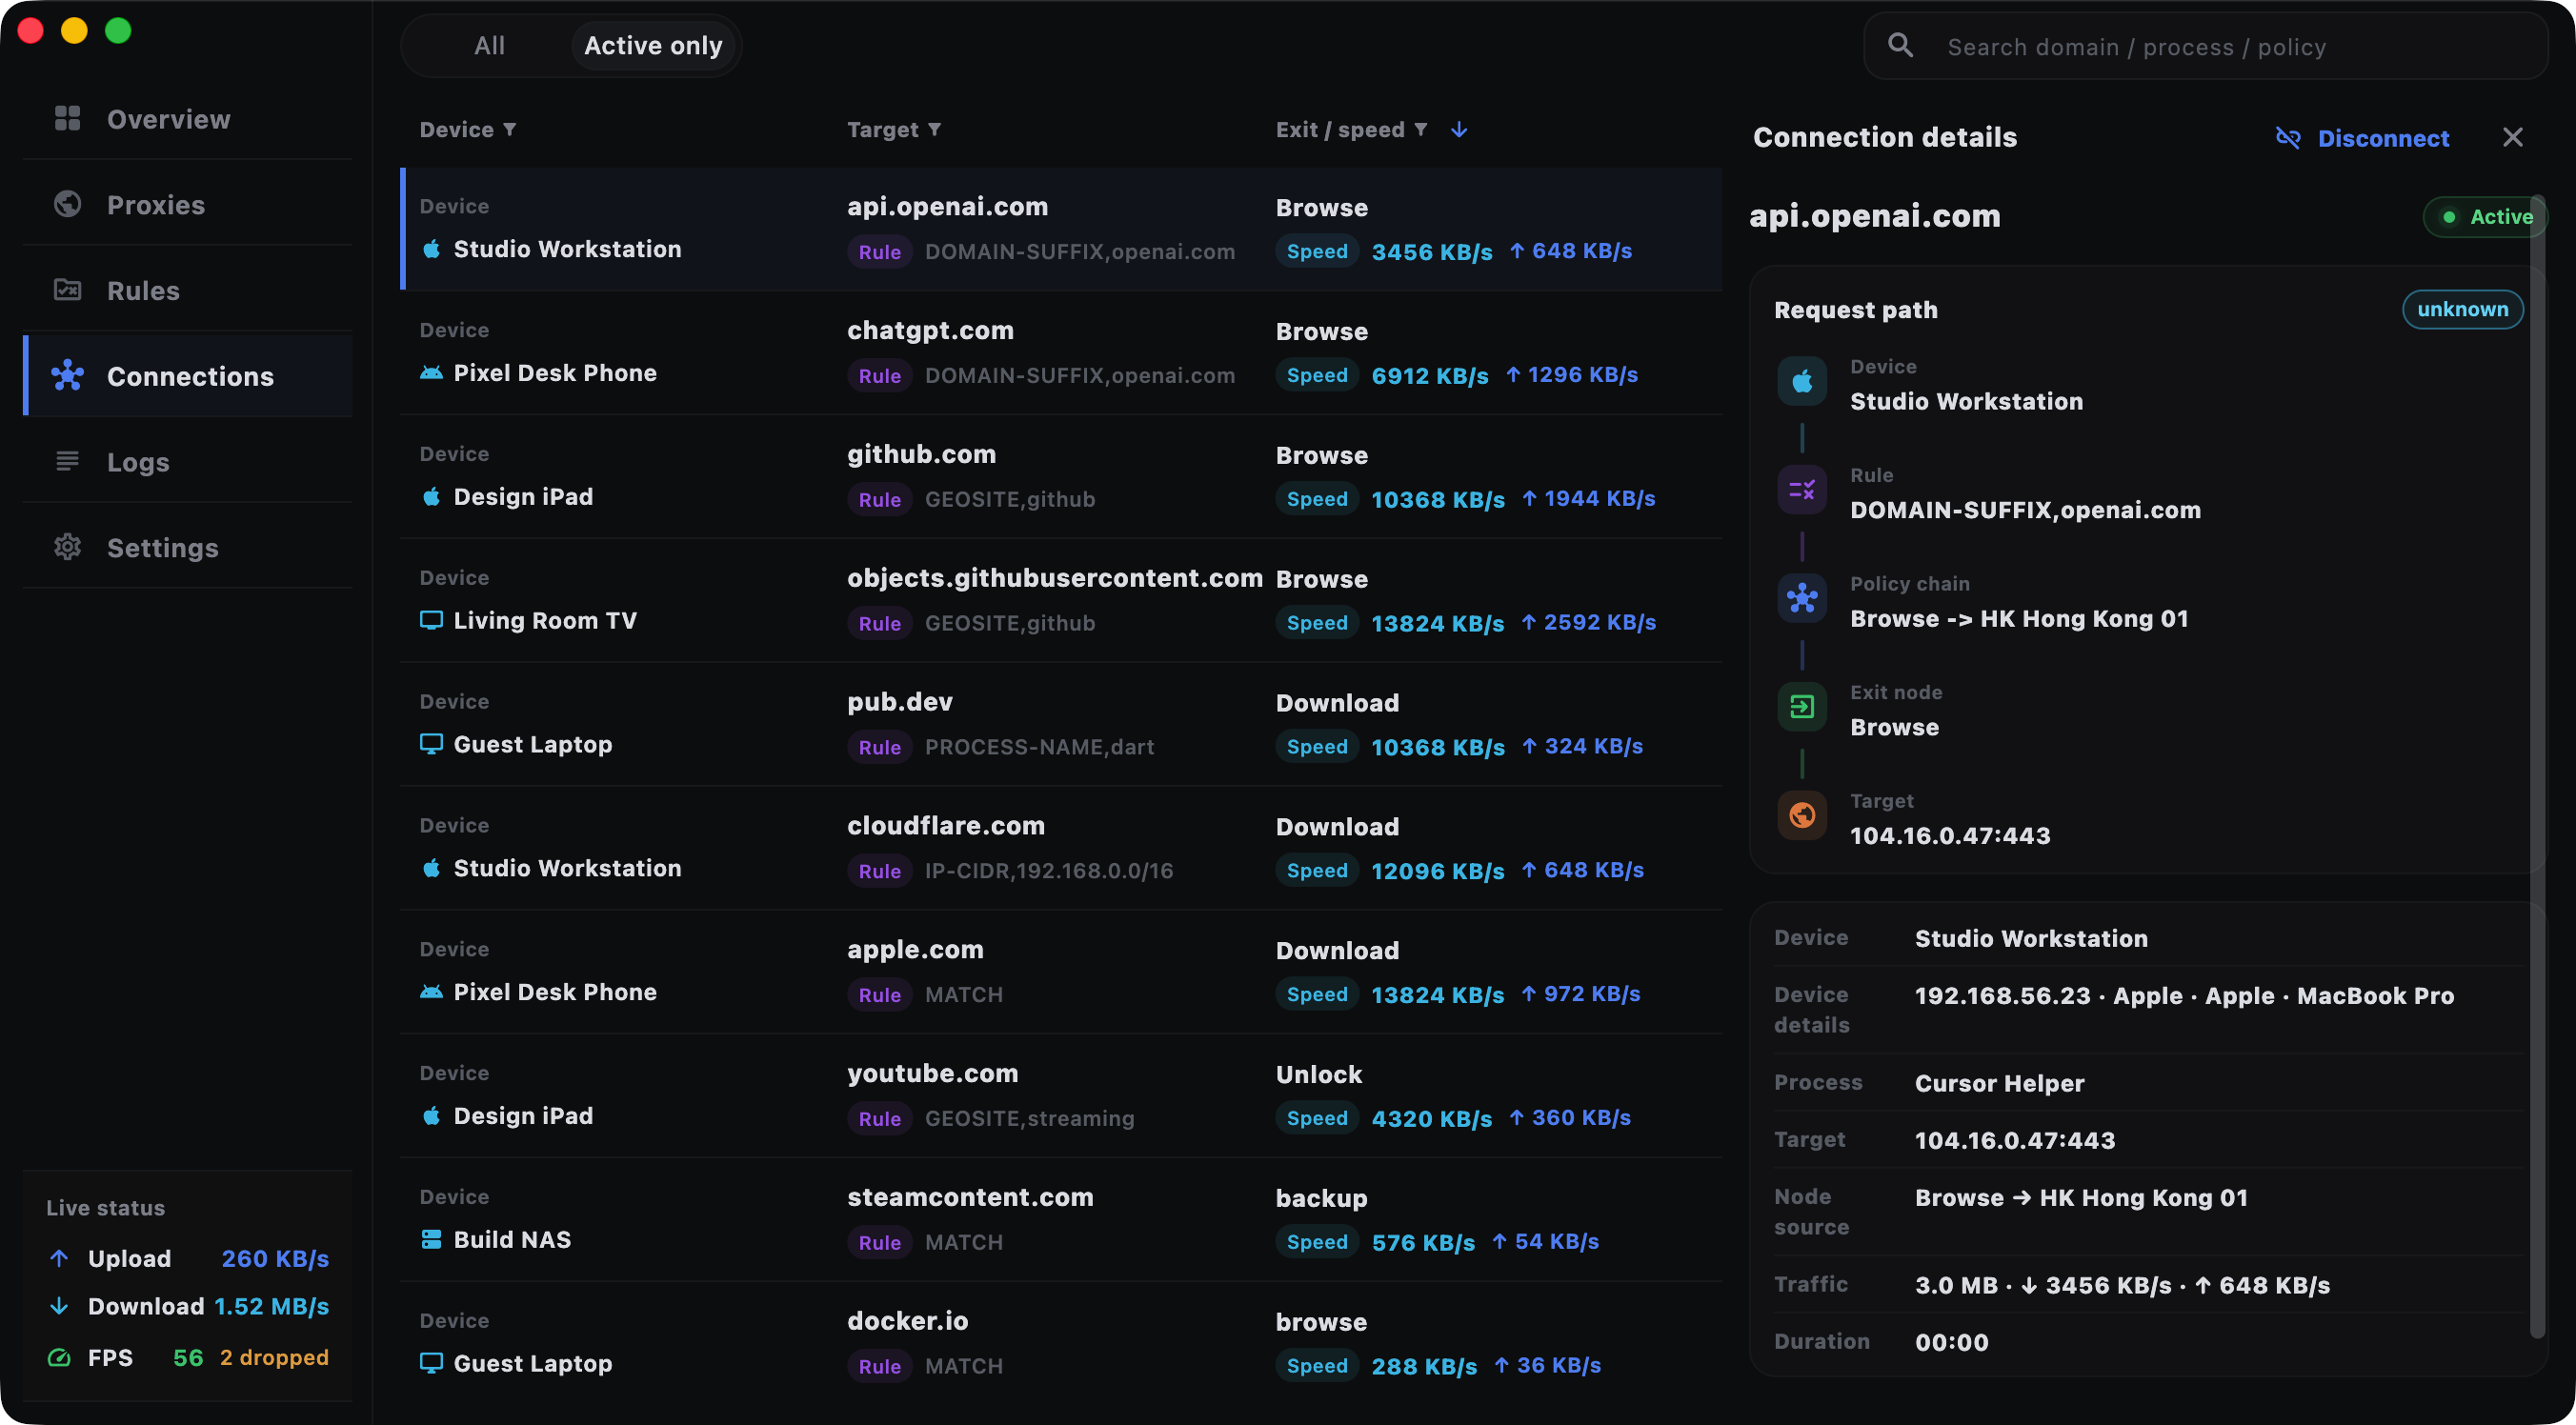Click the Download arrow icon in Live status
Screen dimensions: 2576x1425
(x=59, y=1306)
